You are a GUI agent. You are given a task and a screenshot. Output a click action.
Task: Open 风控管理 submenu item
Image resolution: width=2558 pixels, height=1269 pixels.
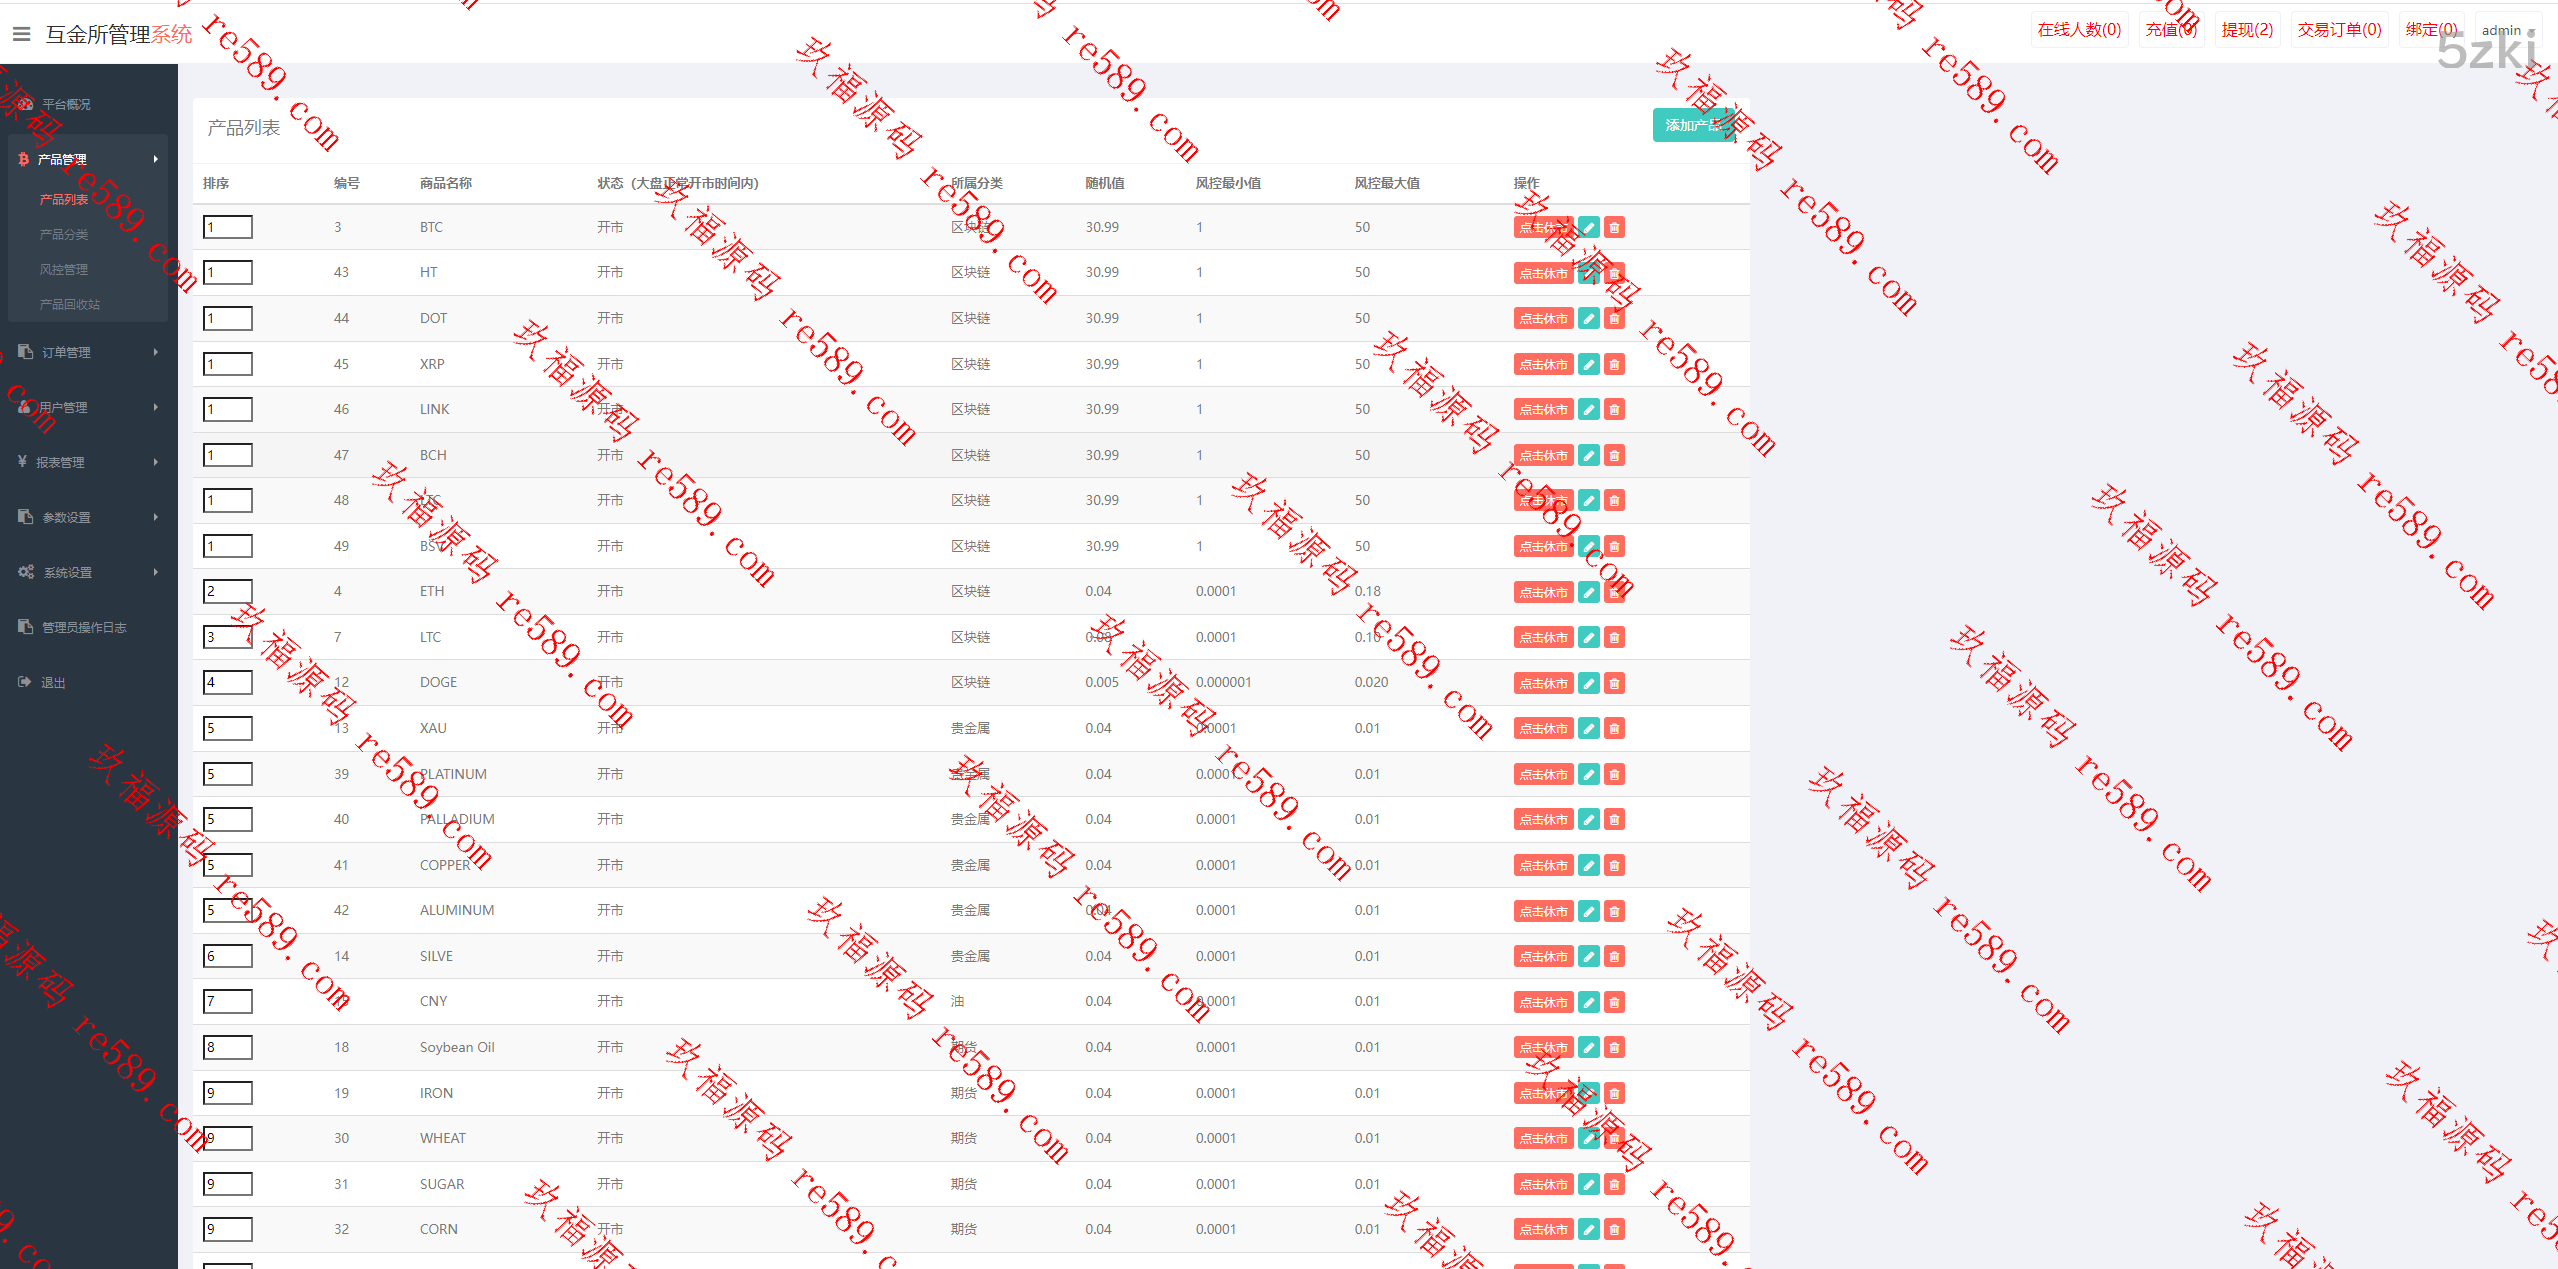64,269
